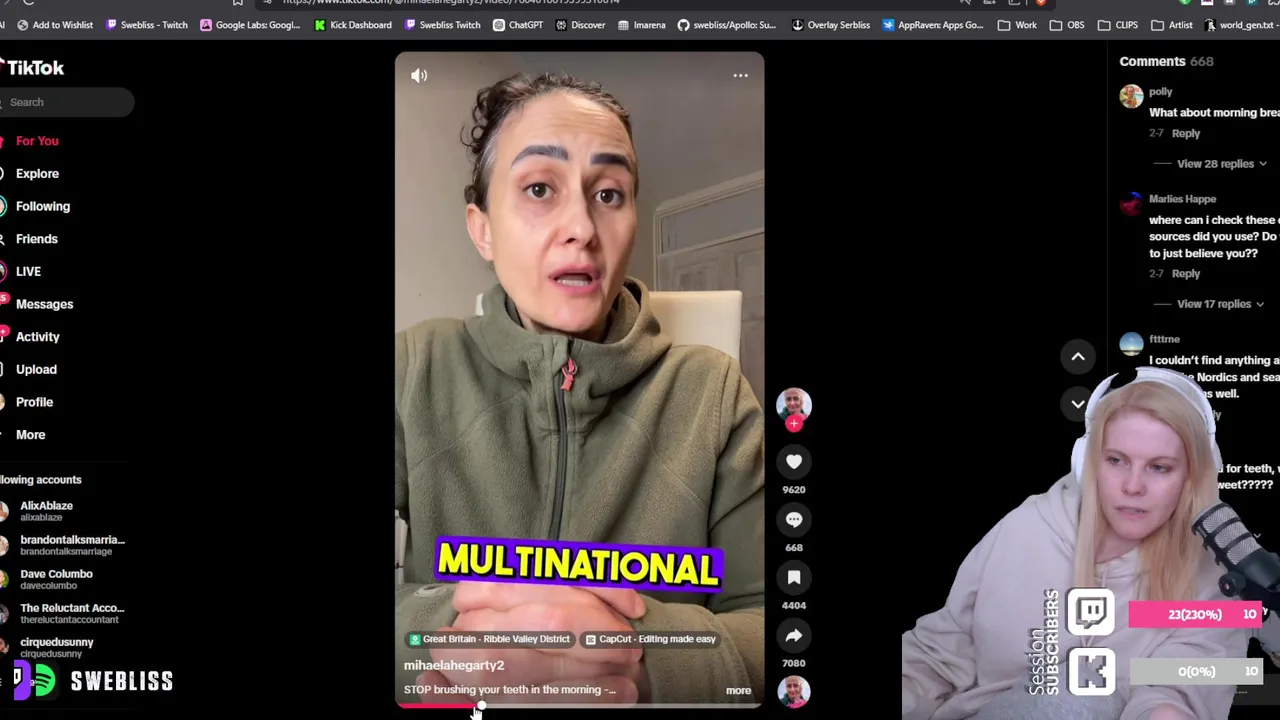Open Great Britain Ribble Valley location tag
The height and width of the screenshot is (720, 1280).
489,639
